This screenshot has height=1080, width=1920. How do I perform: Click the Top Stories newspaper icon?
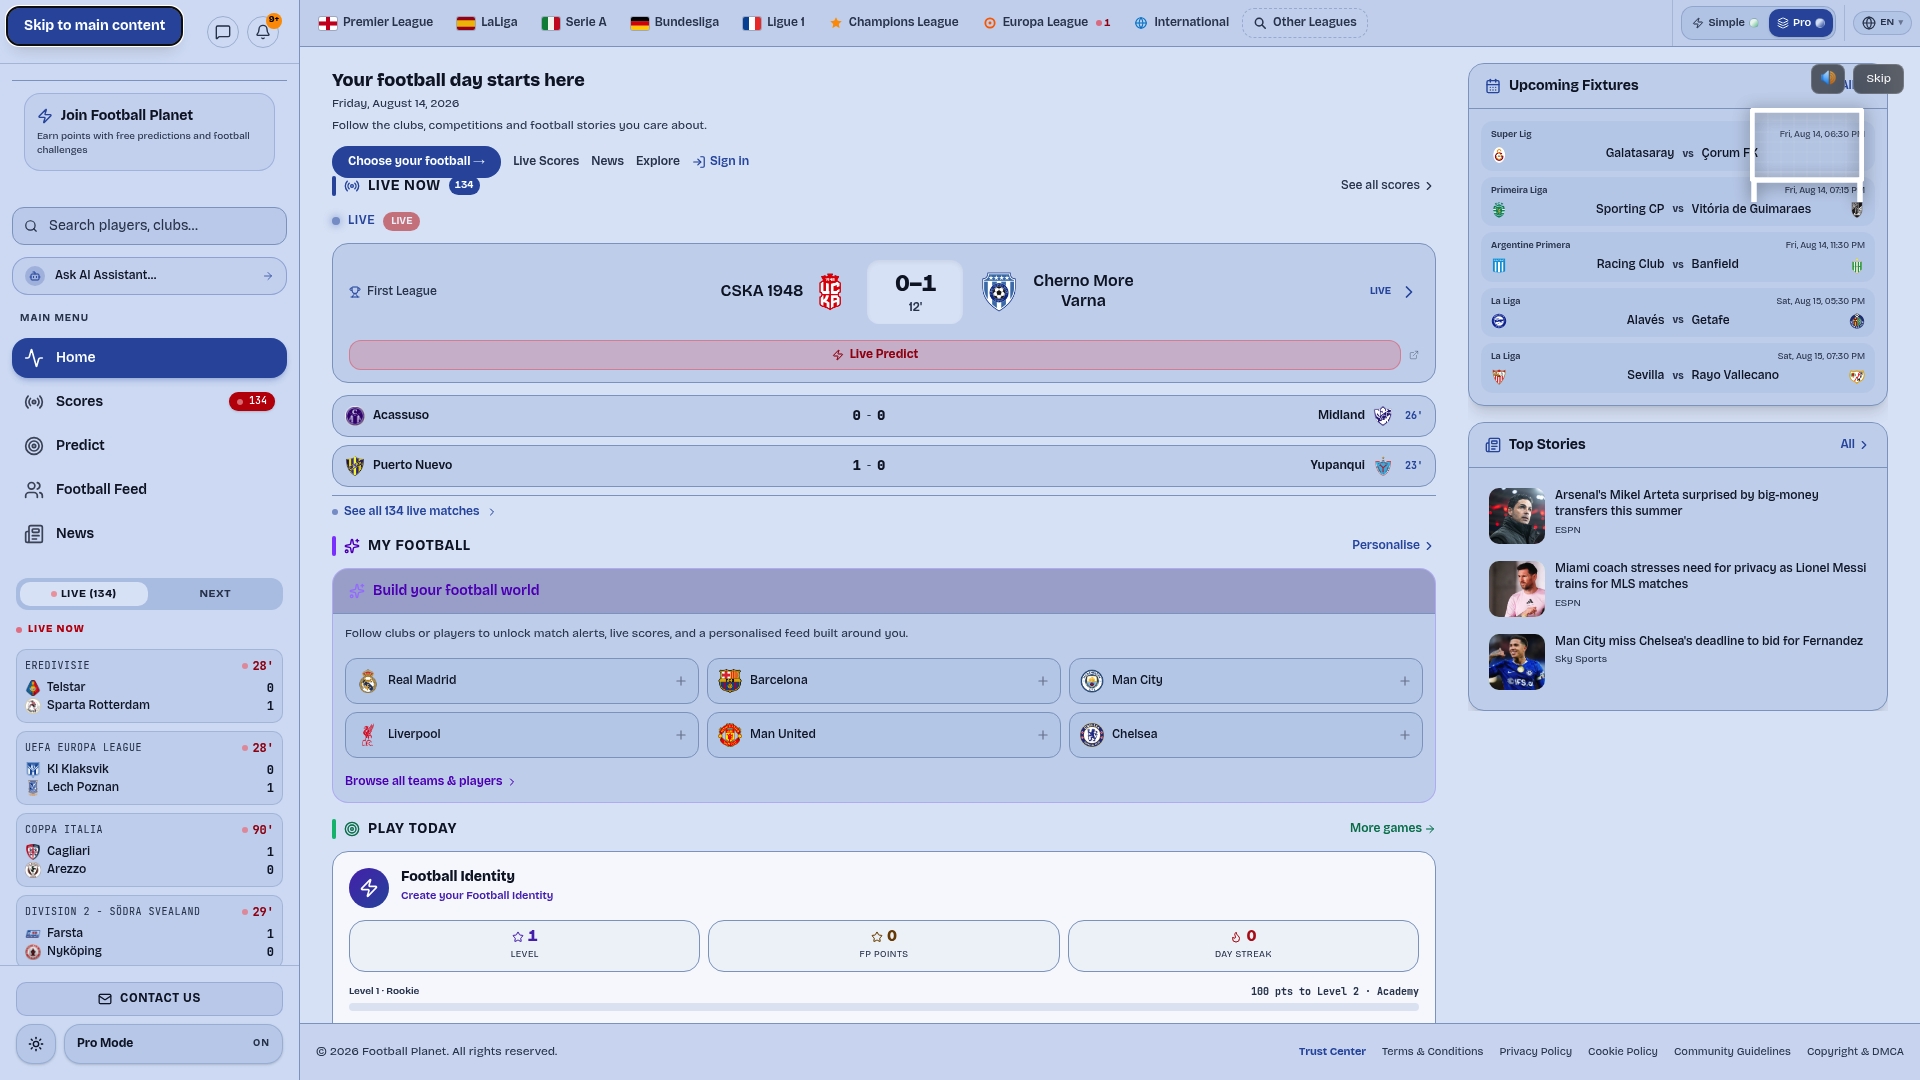[x=1493, y=445]
